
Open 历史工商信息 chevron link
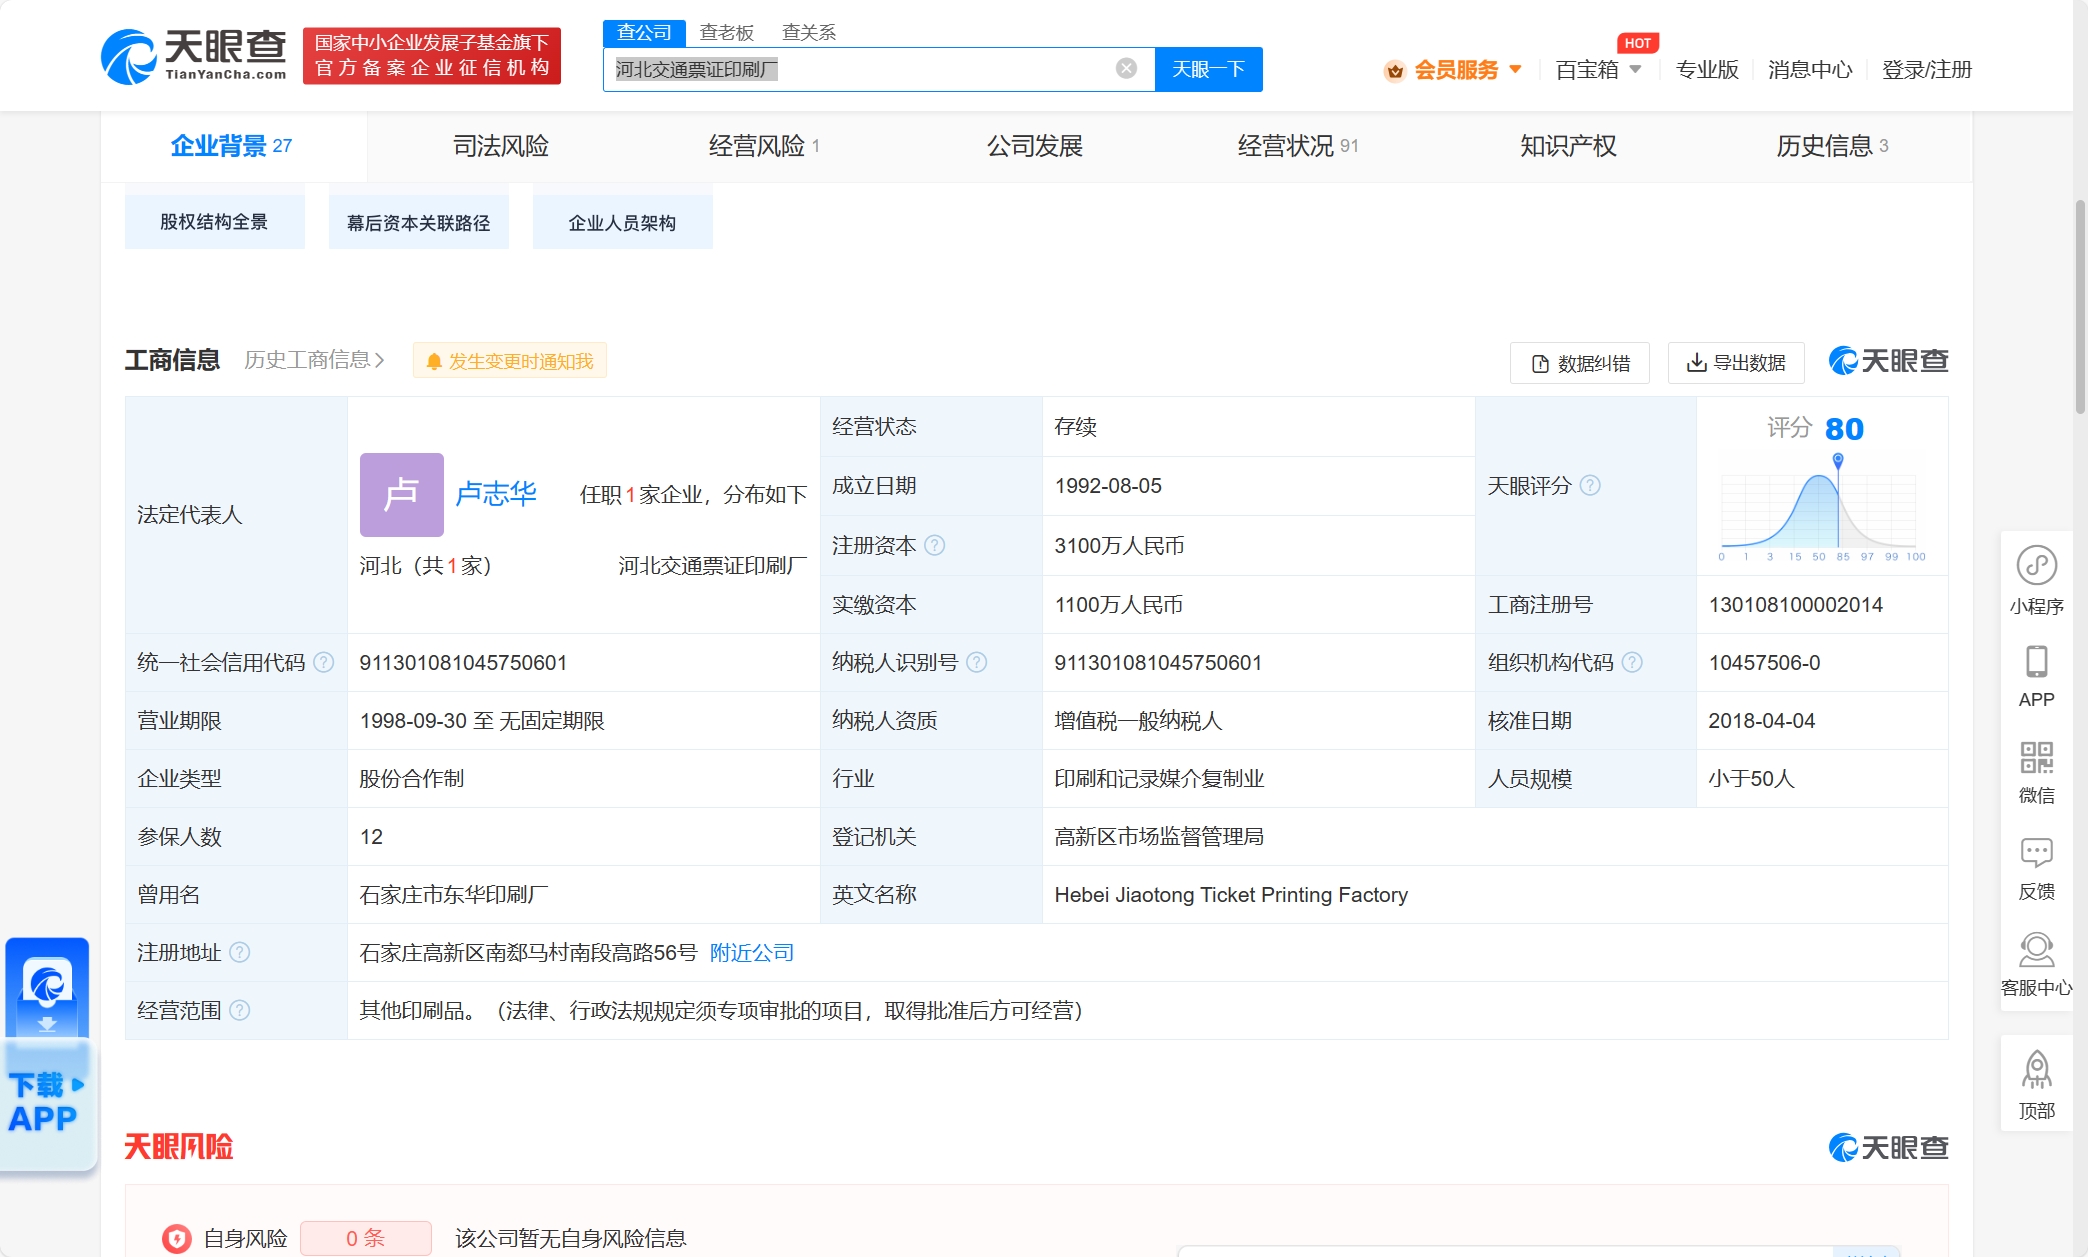point(314,360)
